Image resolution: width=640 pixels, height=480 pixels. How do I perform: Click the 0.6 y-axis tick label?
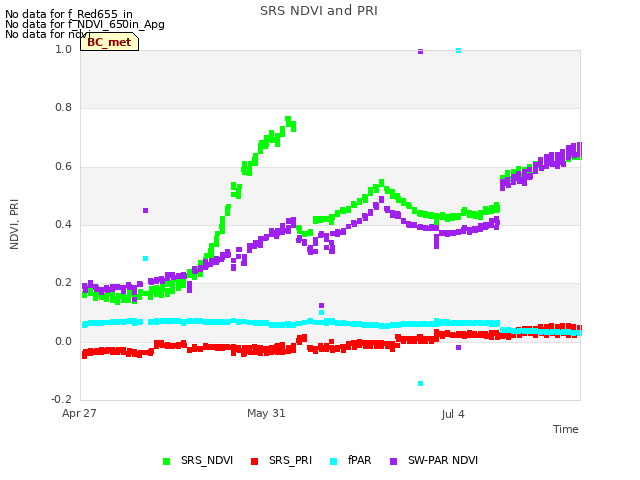point(63,167)
